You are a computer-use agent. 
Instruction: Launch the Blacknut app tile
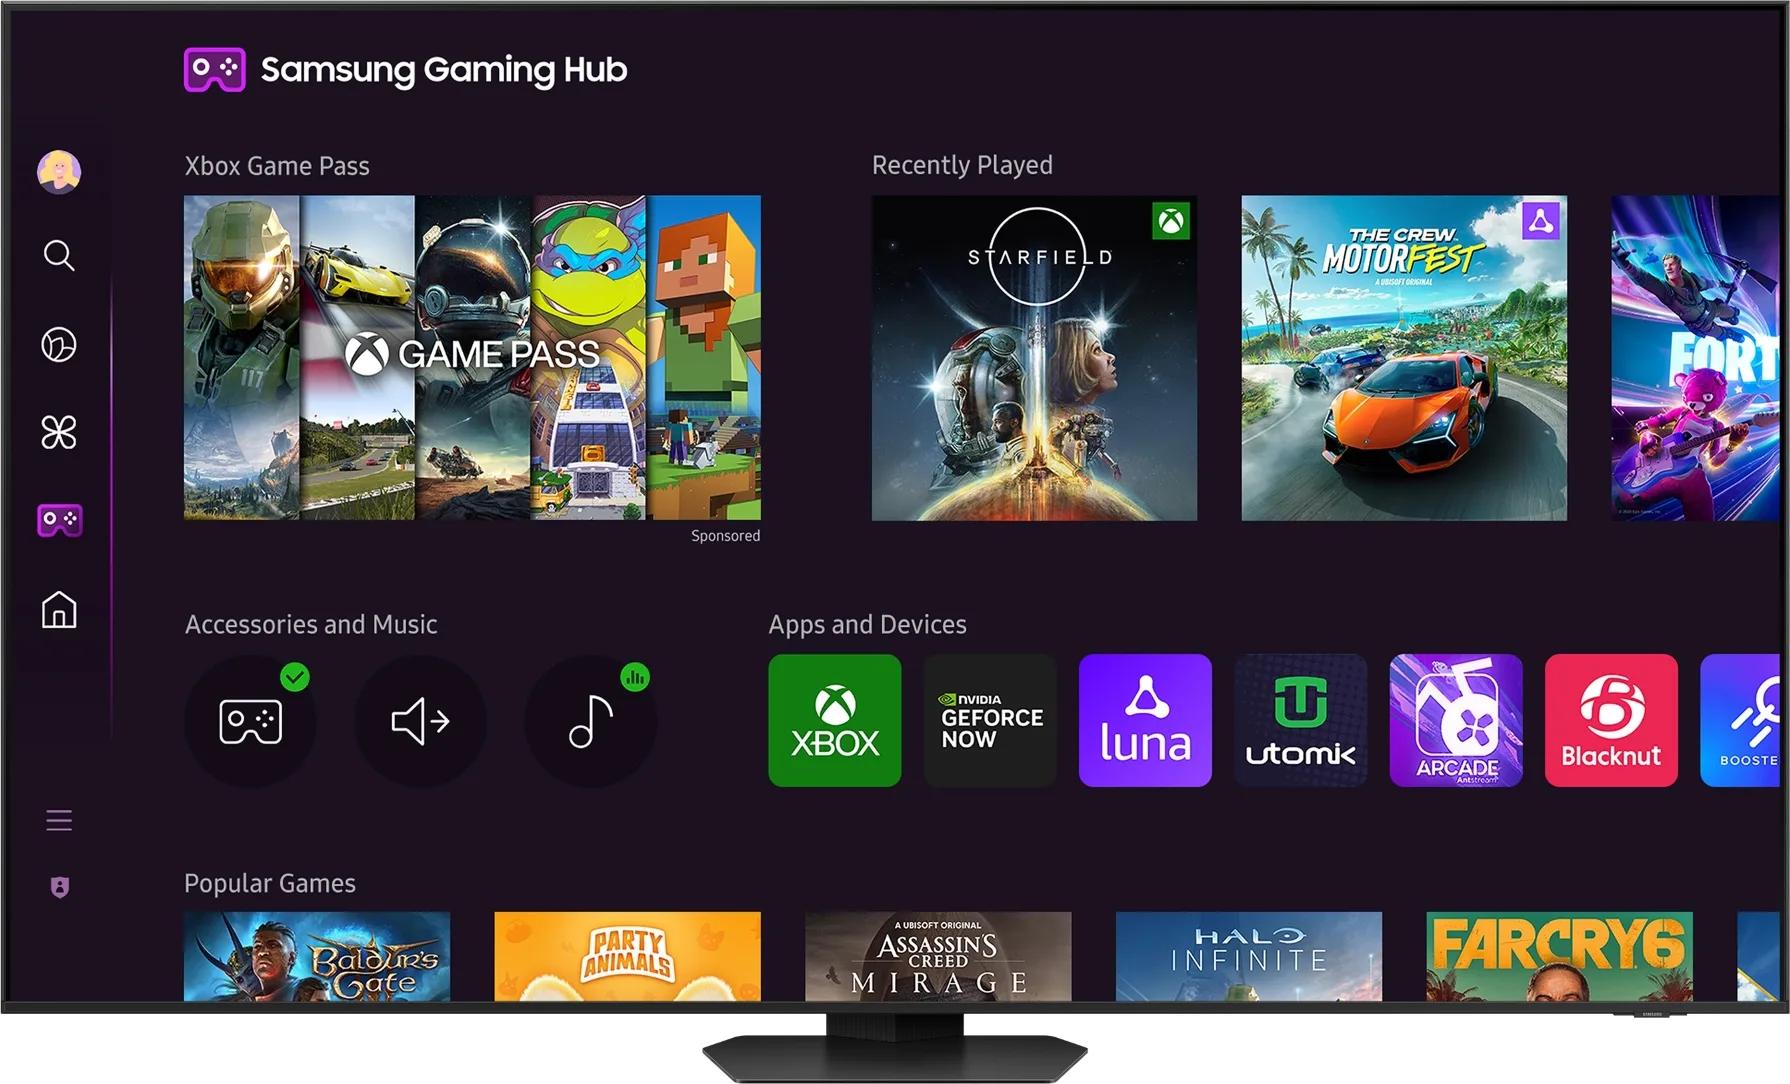[1611, 720]
